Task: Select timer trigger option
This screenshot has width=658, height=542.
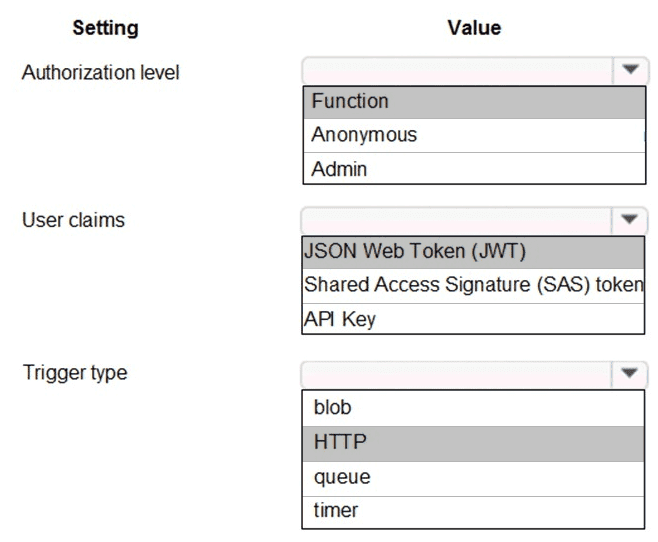Action: [x=474, y=511]
